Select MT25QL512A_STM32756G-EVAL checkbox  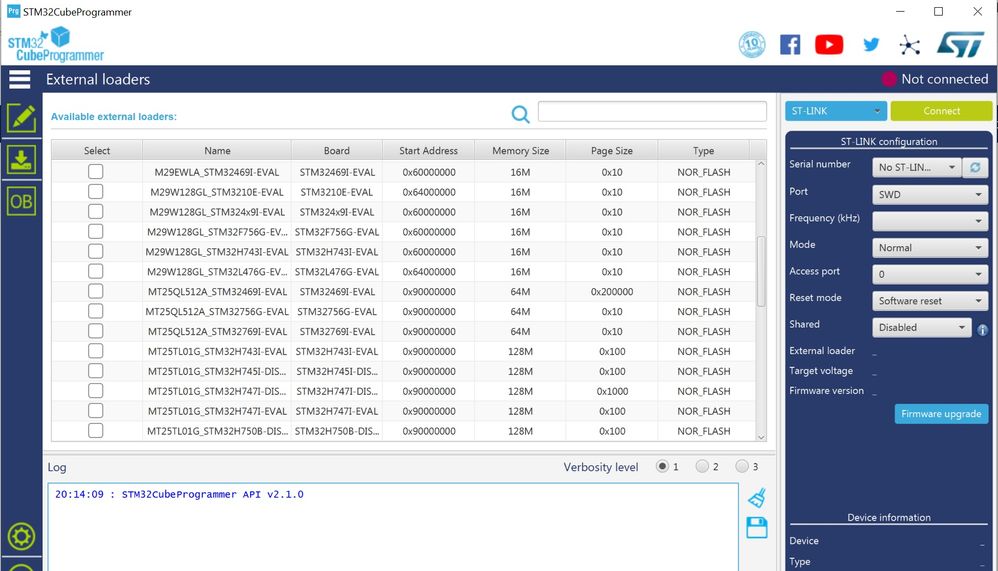click(95, 311)
